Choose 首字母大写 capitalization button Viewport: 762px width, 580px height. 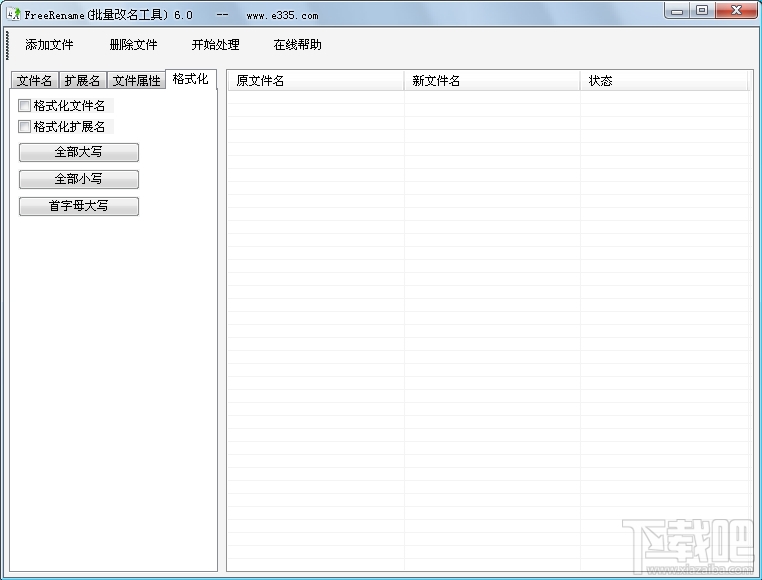[79, 206]
